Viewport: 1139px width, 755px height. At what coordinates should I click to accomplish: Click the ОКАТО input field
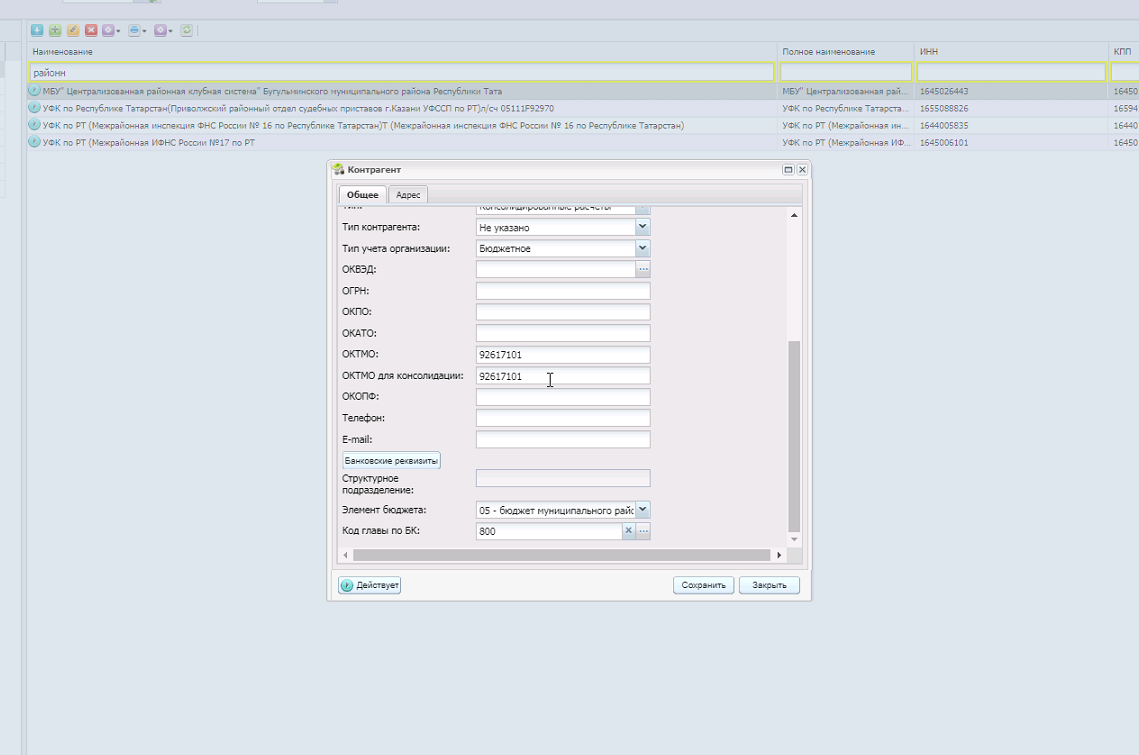[563, 333]
